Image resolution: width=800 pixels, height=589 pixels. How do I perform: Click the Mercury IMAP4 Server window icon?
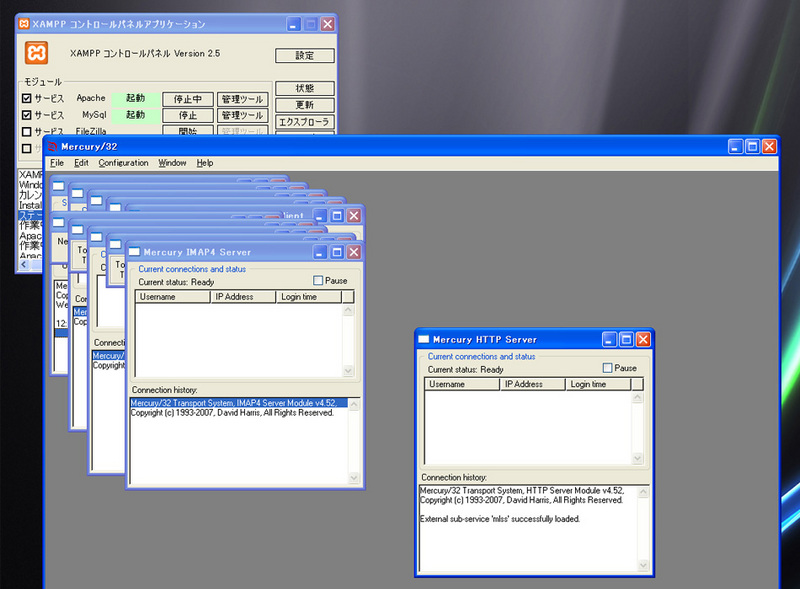coord(134,252)
